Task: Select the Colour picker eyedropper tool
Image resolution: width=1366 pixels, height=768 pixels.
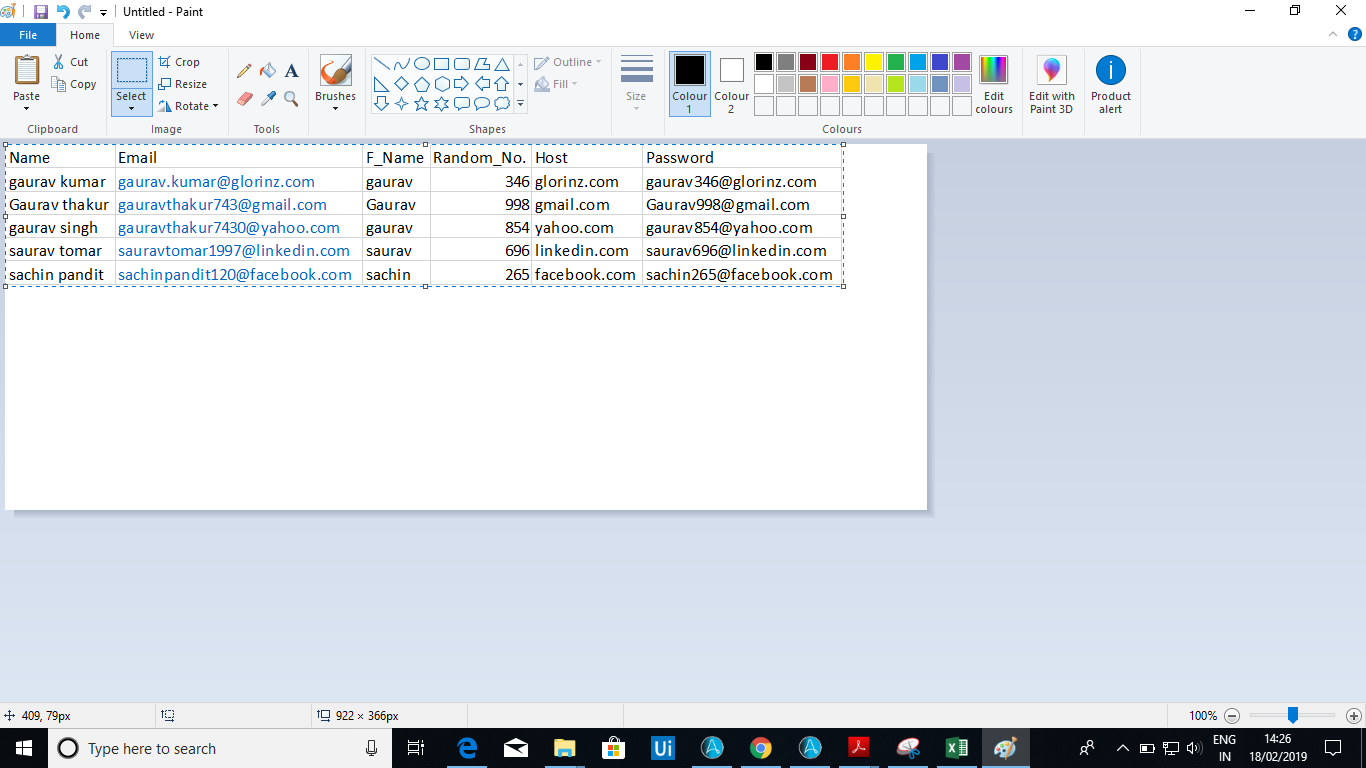Action: [268, 98]
